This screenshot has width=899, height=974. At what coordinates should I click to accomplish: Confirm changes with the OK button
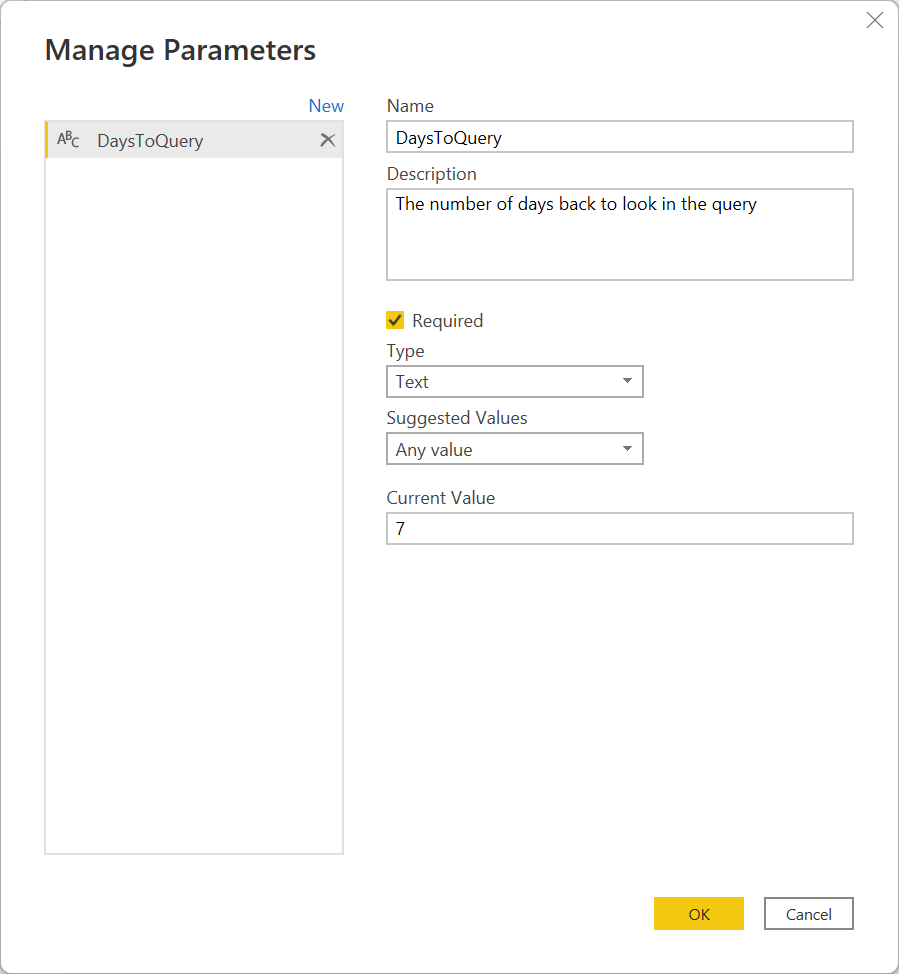pos(698,914)
